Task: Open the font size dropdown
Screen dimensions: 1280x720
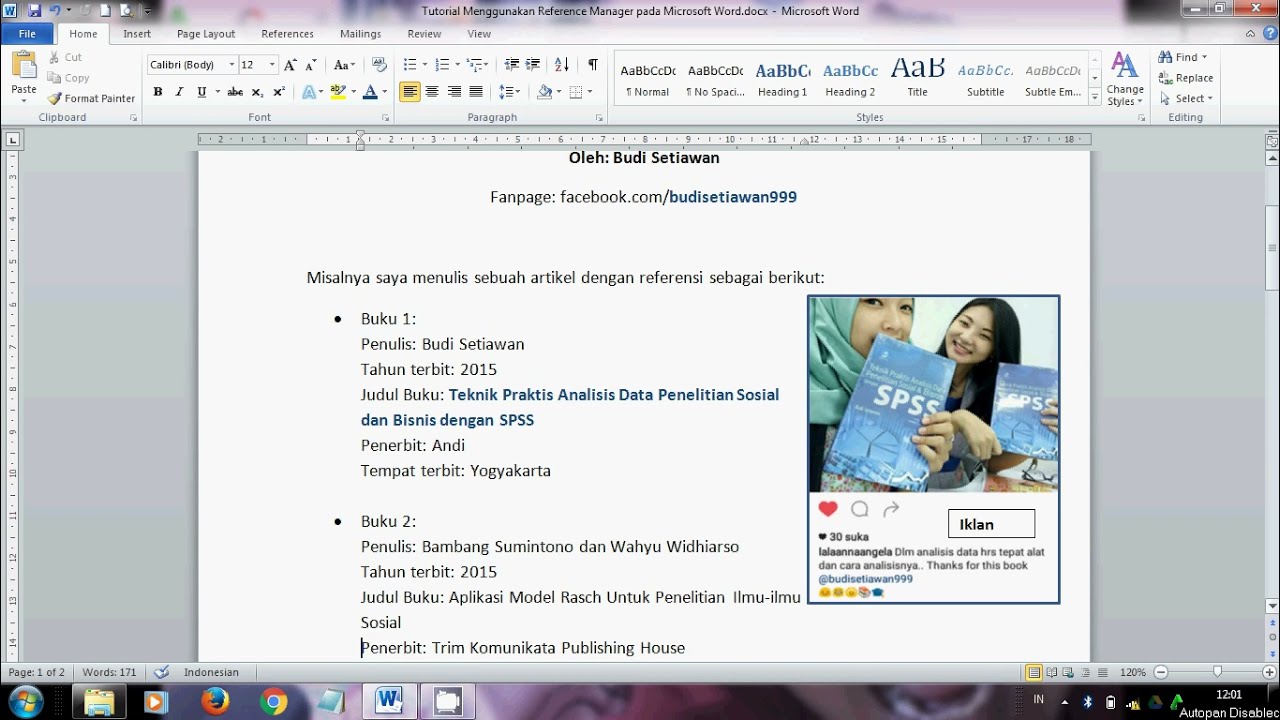Action: coord(273,65)
